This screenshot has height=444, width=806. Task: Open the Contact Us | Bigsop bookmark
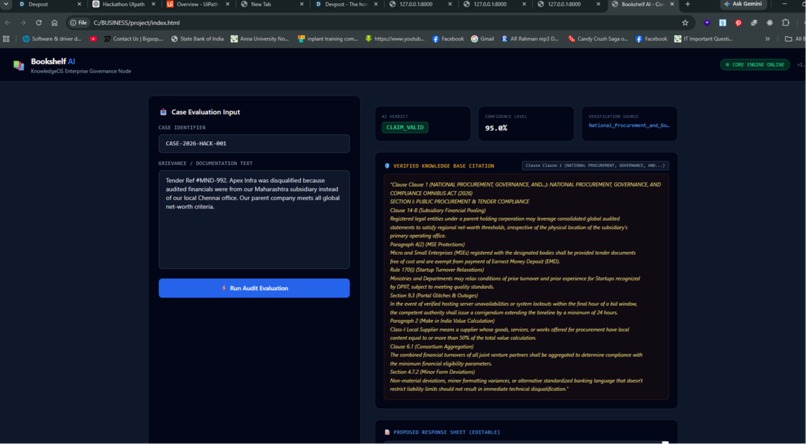point(133,39)
